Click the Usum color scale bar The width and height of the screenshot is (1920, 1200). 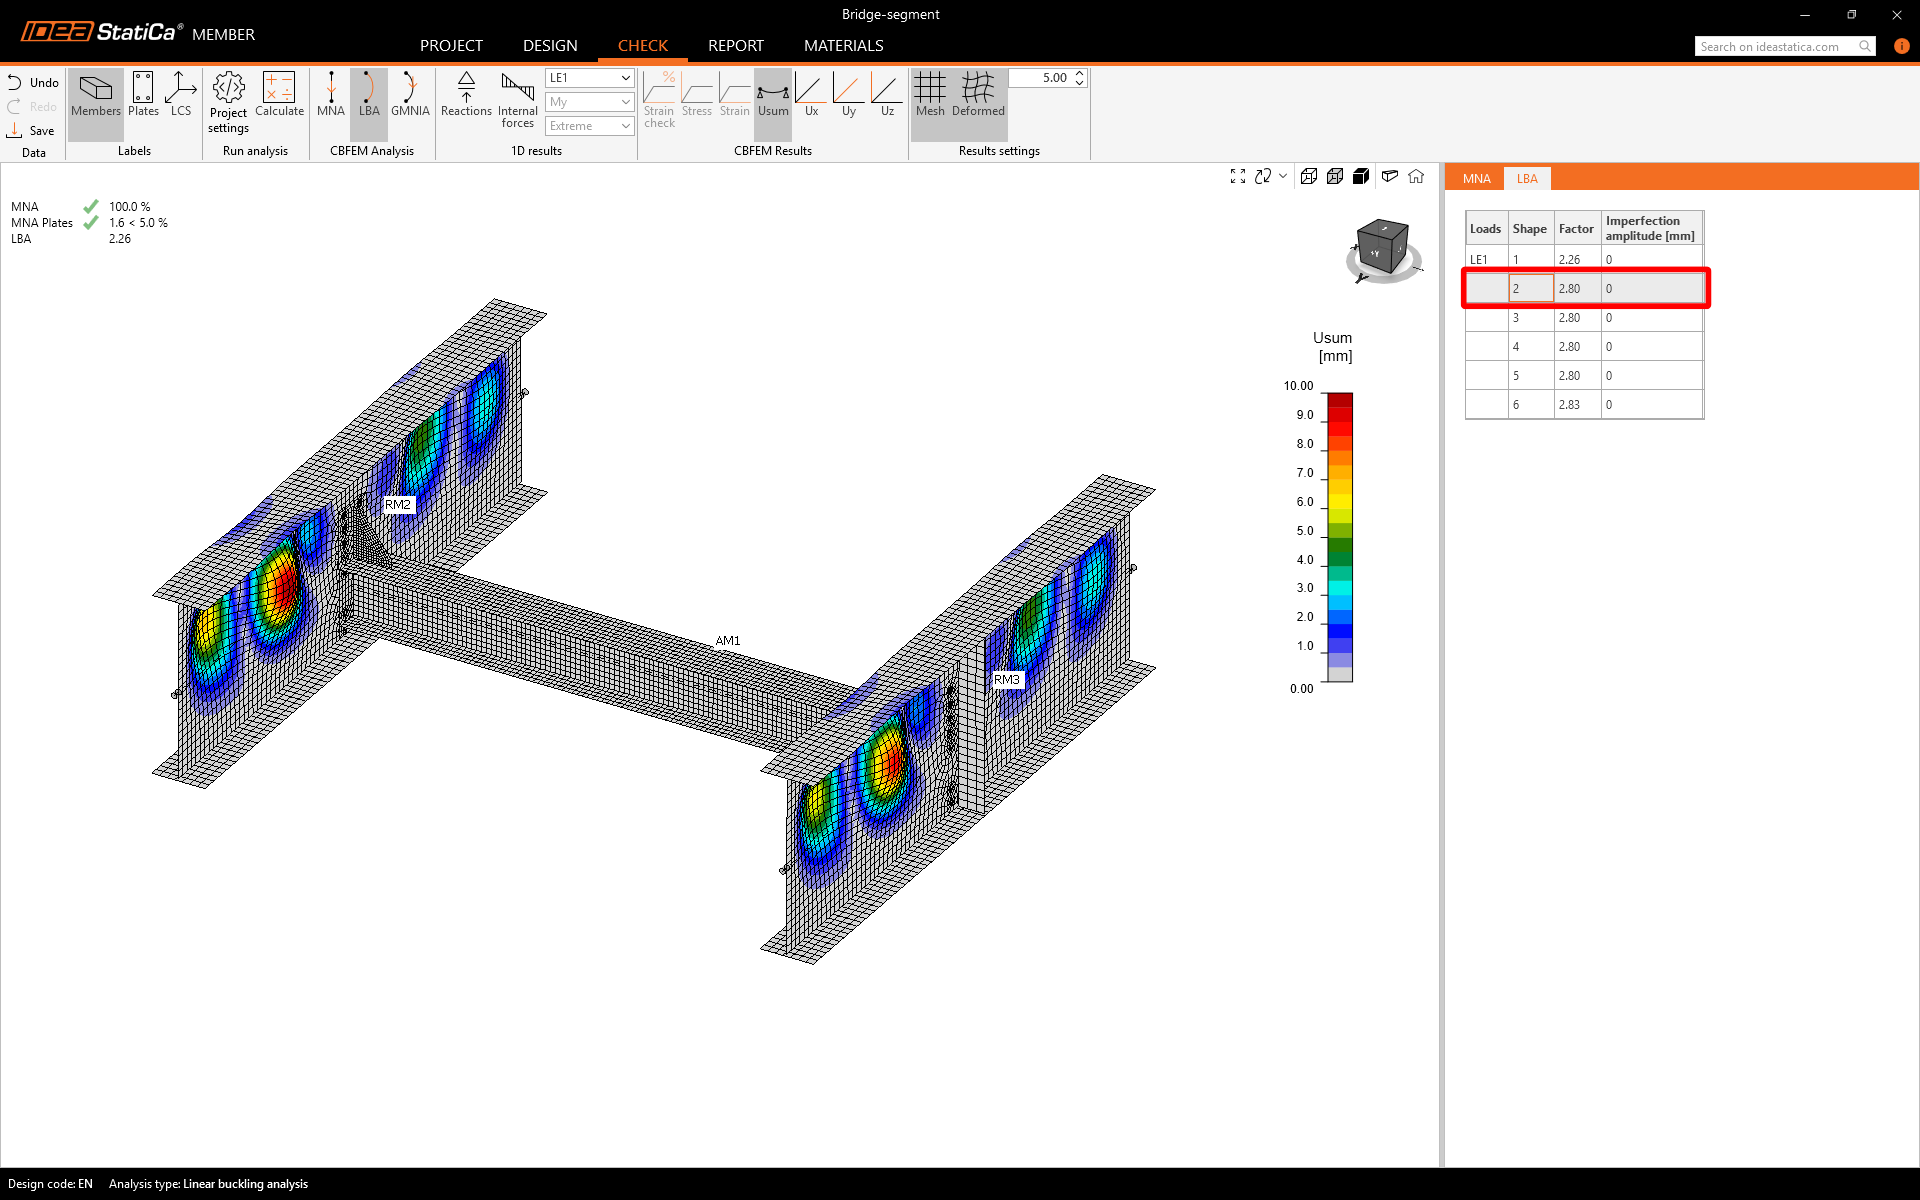(1340, 537)
